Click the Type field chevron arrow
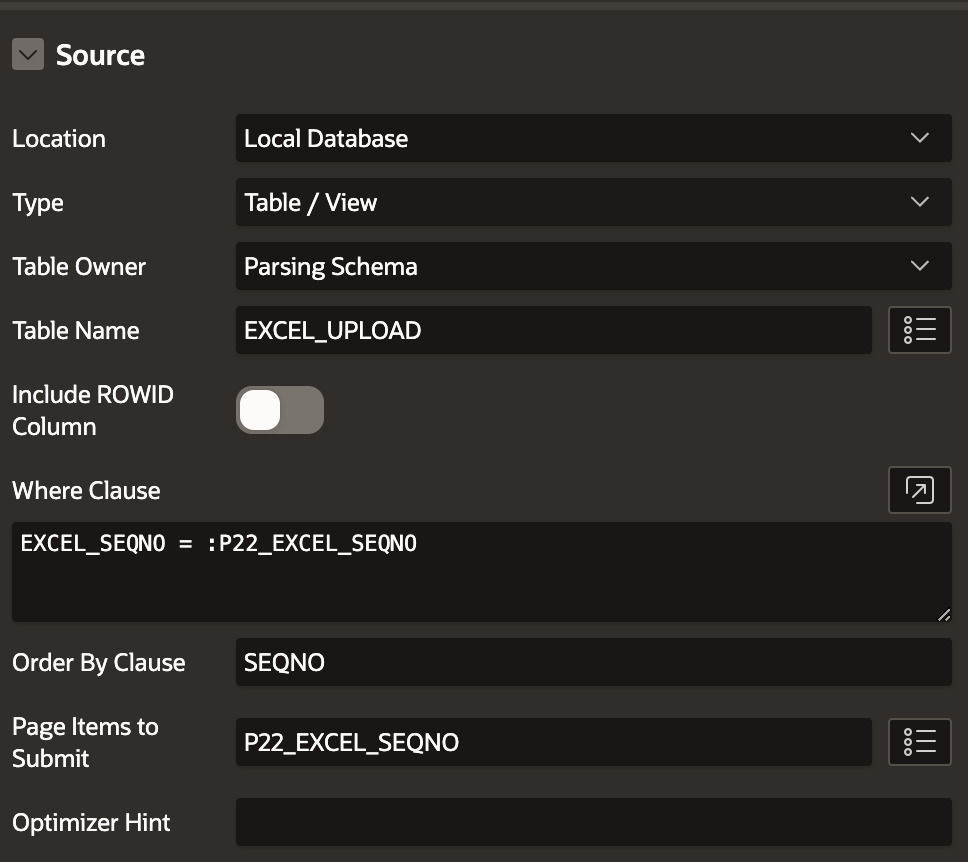Viewport: 968px width, 862px height. [x=920, y=201]
